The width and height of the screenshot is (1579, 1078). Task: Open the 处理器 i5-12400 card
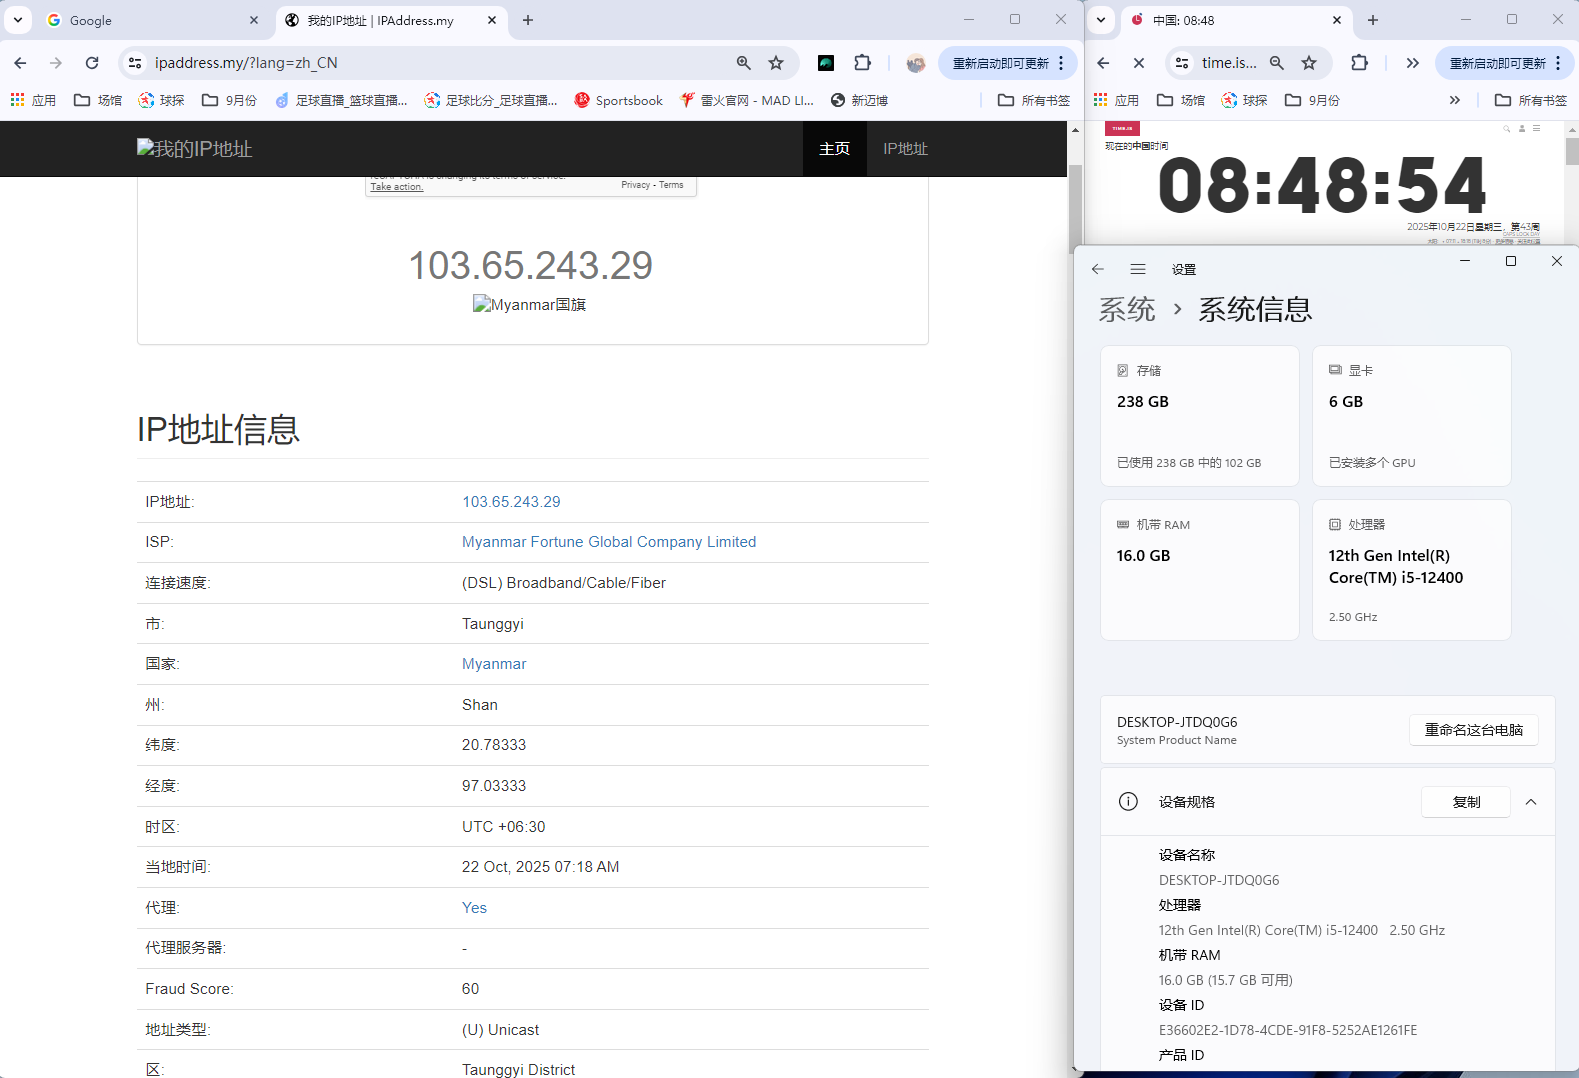(1412, 570)
